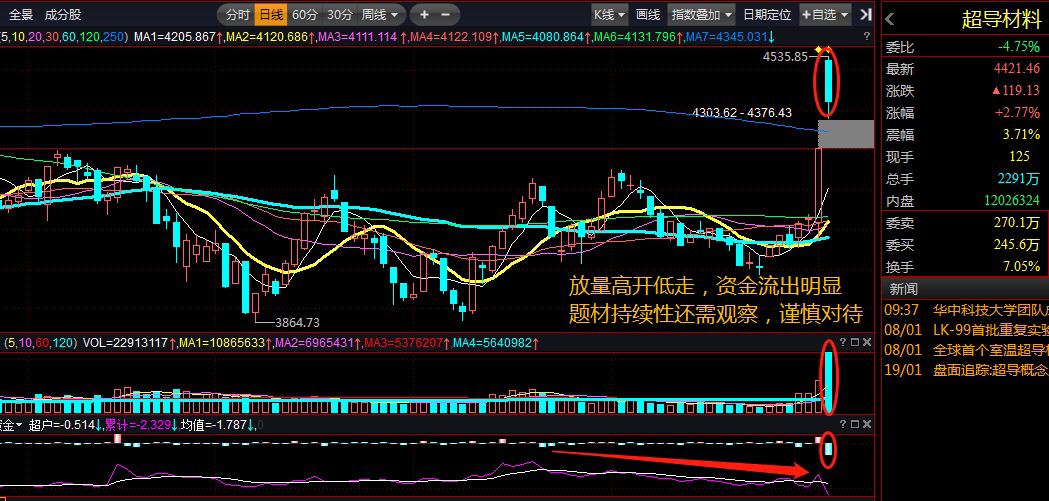
Task: Open the 日期定位 date locator
Action: pyautogui.click(x=767, y=14)
